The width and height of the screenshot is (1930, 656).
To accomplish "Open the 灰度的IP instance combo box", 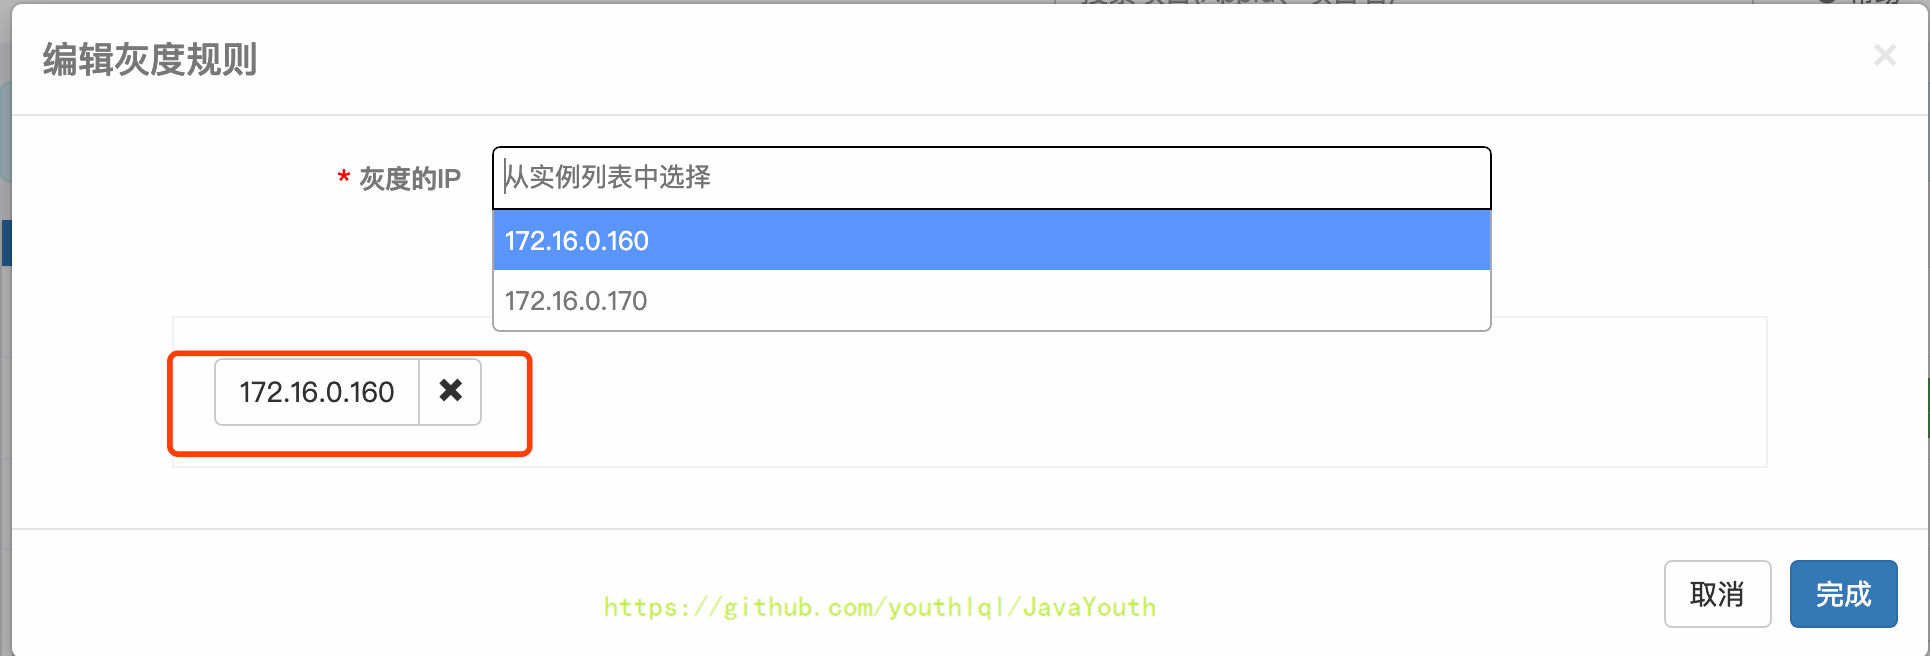I will [991, 178].
